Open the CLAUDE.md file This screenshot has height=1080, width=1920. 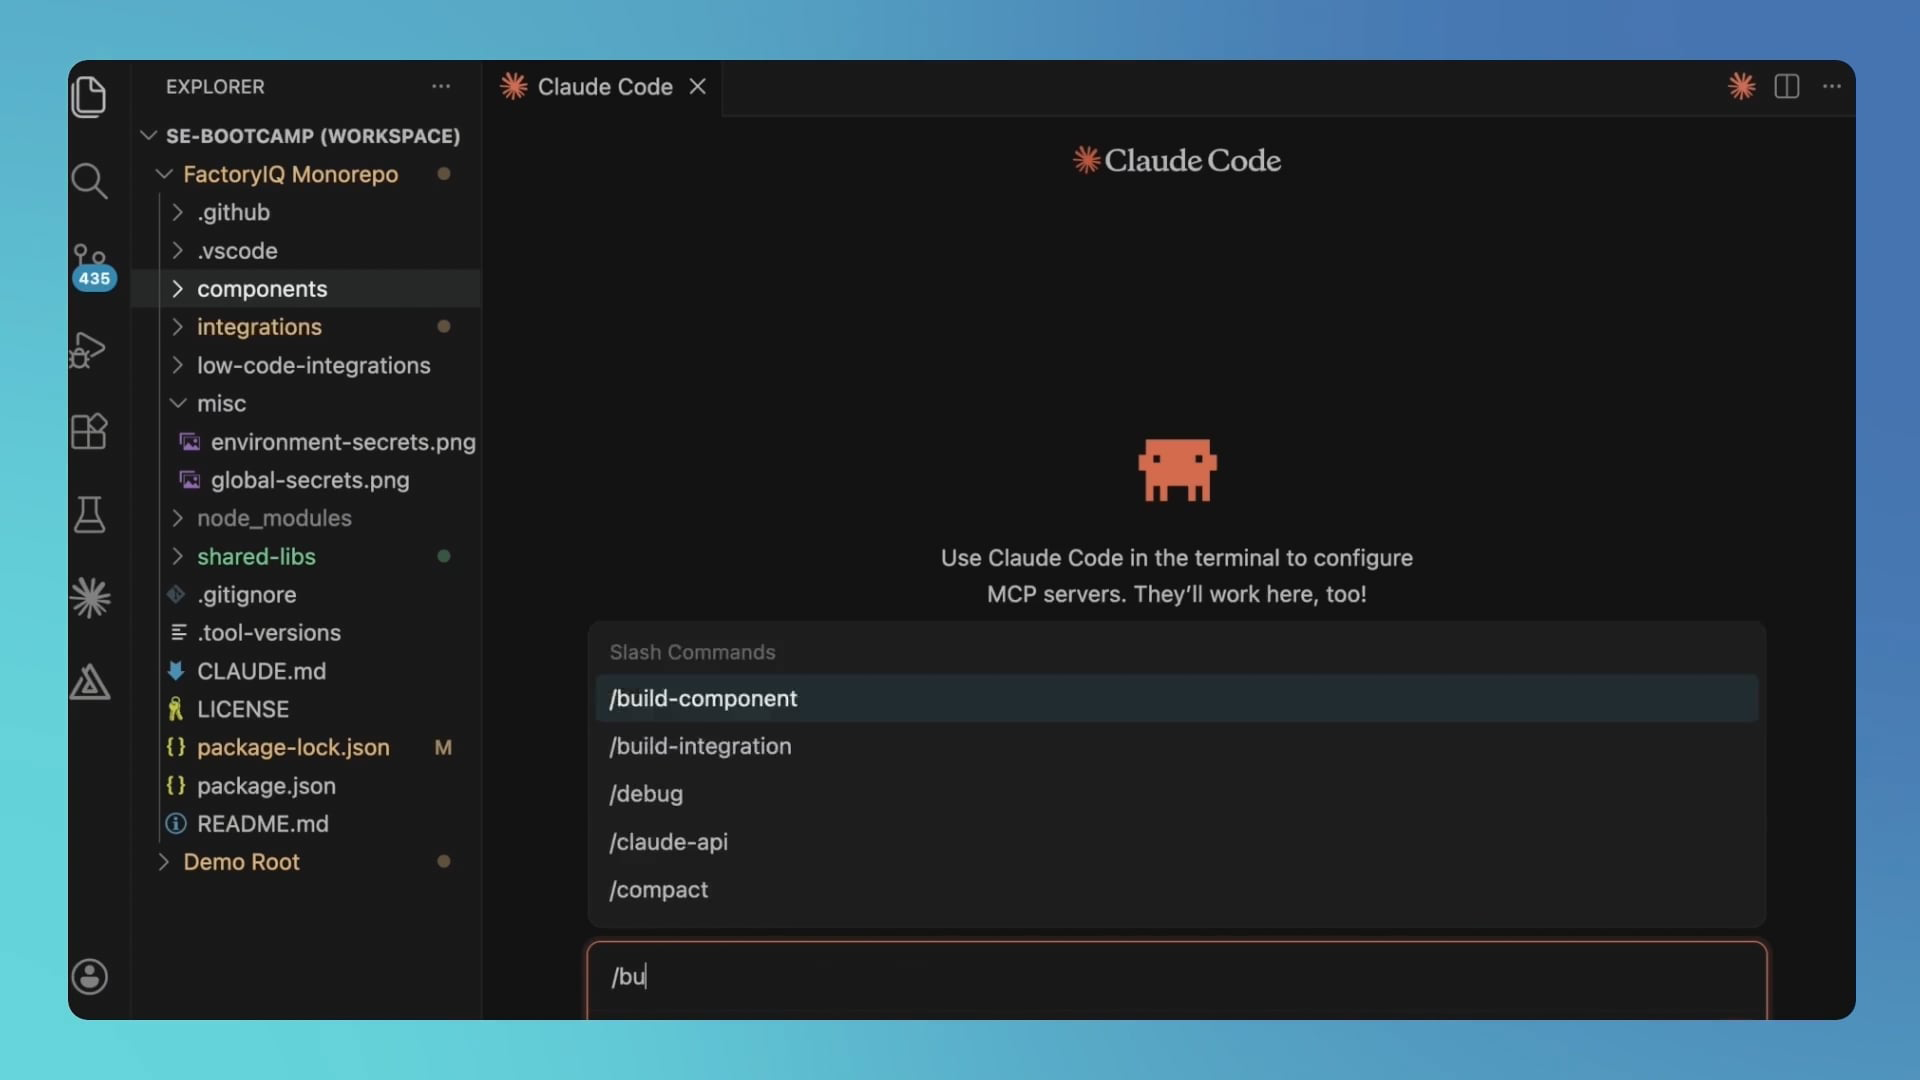pos(261,671)
